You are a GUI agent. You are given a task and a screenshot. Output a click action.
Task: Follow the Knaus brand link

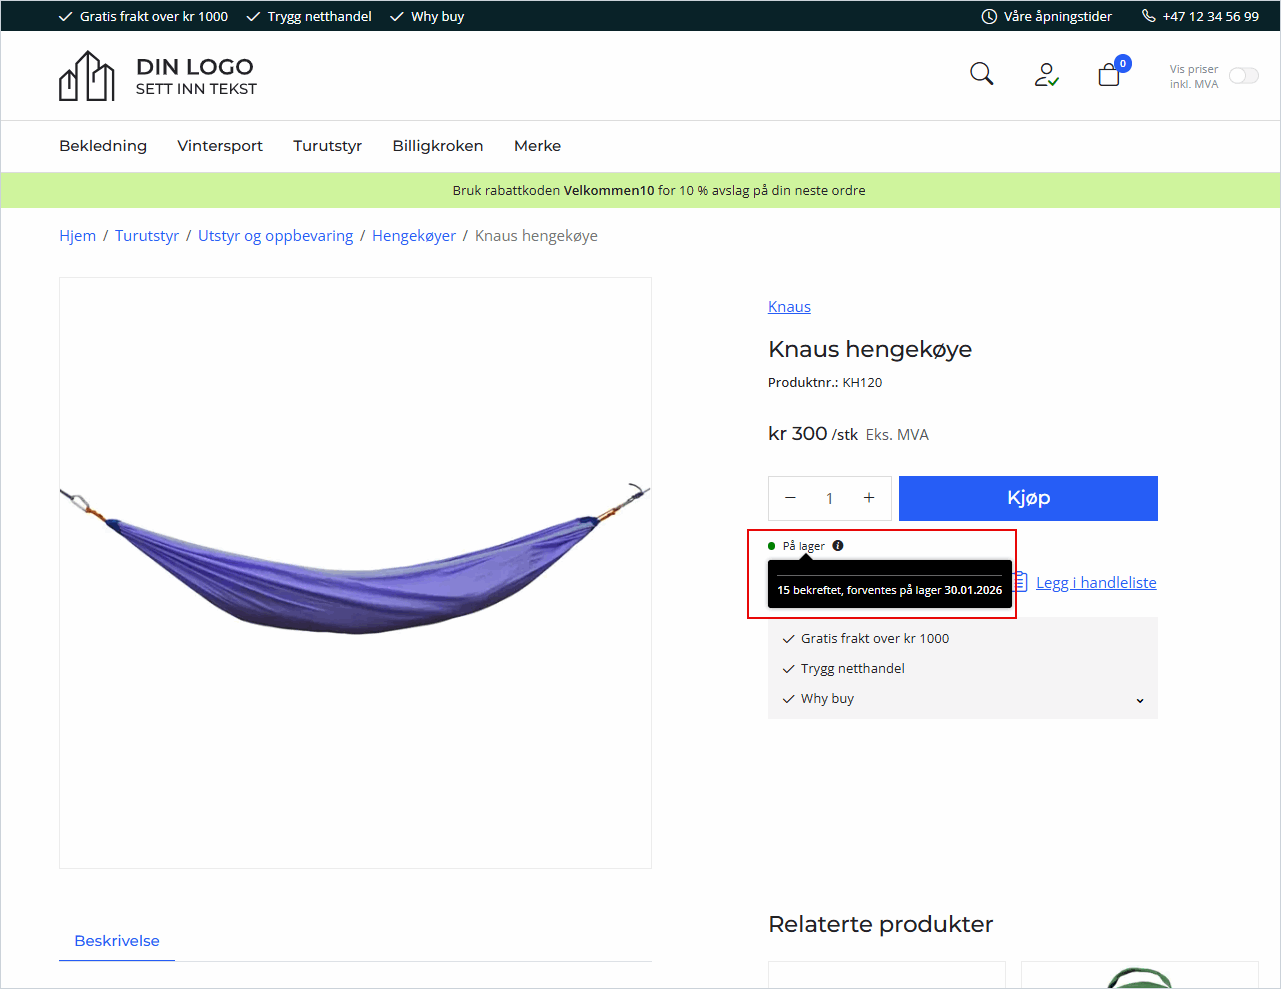point(789,307)
